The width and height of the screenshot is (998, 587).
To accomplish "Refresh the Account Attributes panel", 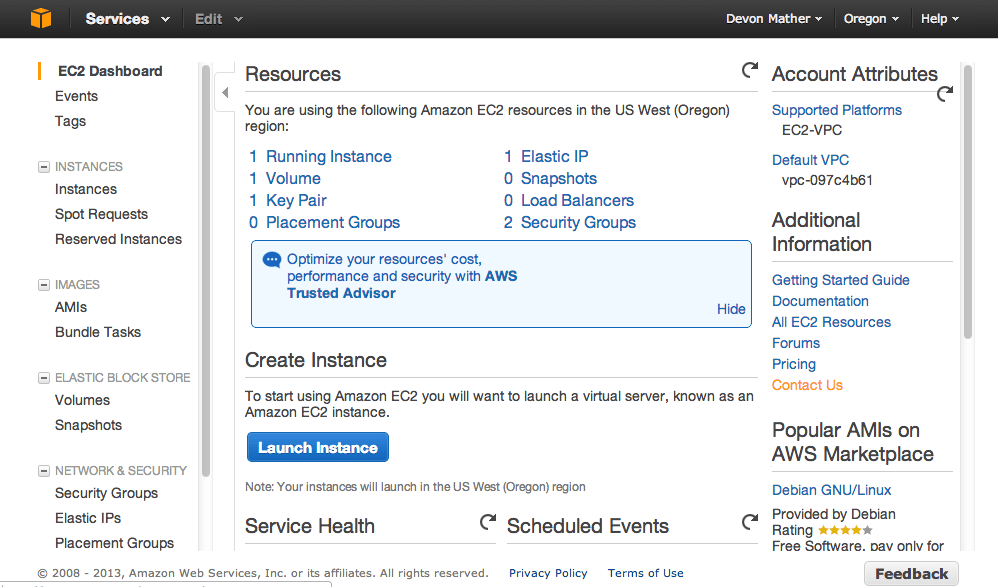I will 944,93.
